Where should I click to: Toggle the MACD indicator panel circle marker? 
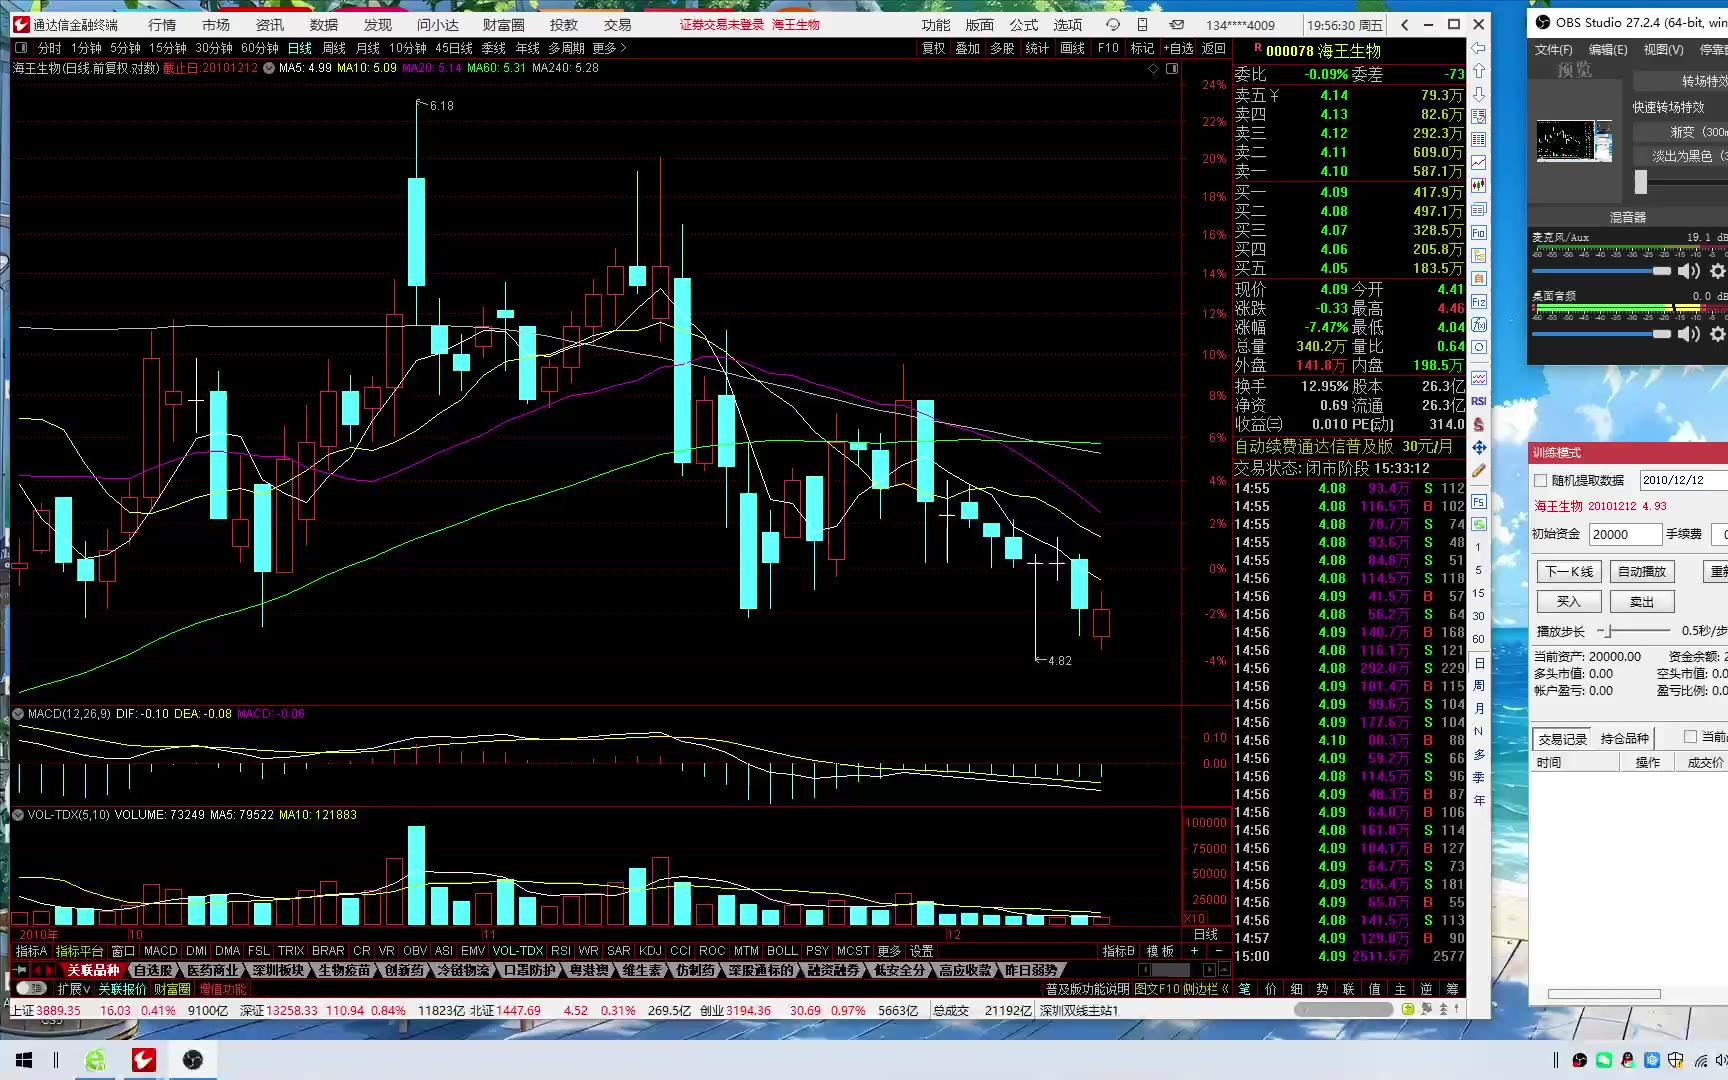(x=18, y=714)
